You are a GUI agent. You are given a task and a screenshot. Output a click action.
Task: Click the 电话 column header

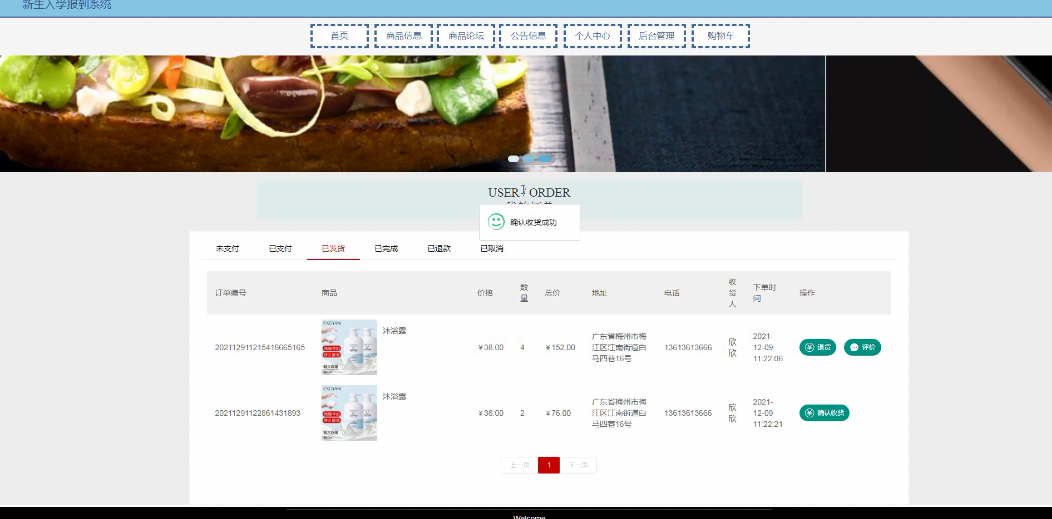[672, 293]
